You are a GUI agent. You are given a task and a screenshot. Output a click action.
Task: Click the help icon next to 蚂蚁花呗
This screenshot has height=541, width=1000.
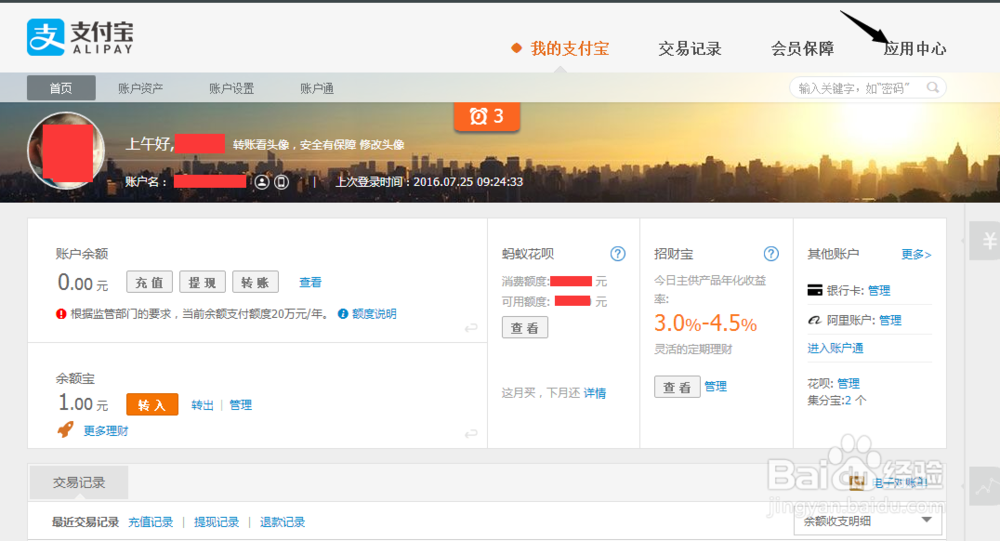[x=618, y=254]
